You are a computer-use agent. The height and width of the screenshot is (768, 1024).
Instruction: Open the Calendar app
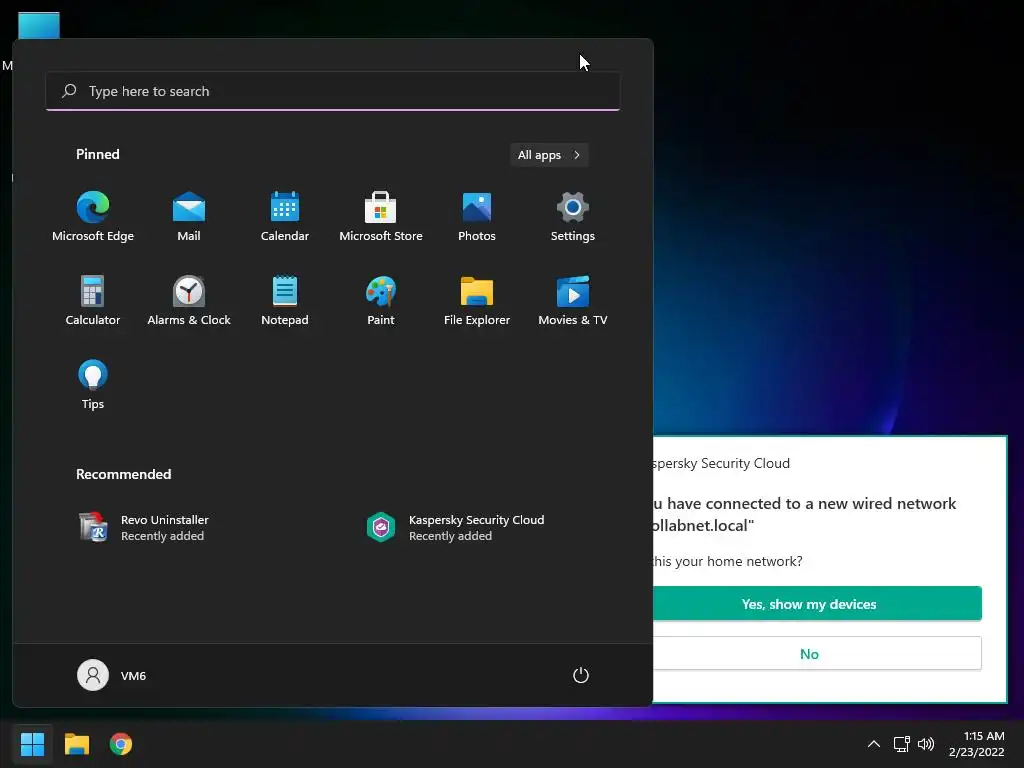[x=285, y=217]
